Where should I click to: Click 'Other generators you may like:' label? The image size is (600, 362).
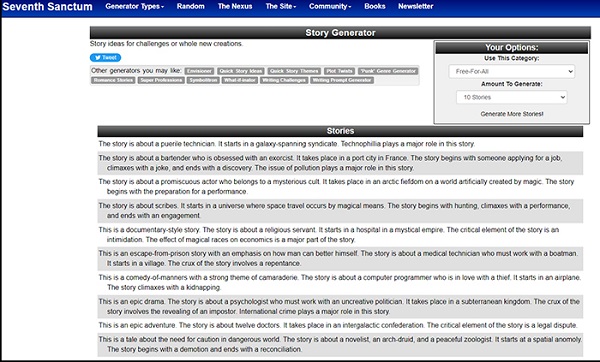[136, 71]
